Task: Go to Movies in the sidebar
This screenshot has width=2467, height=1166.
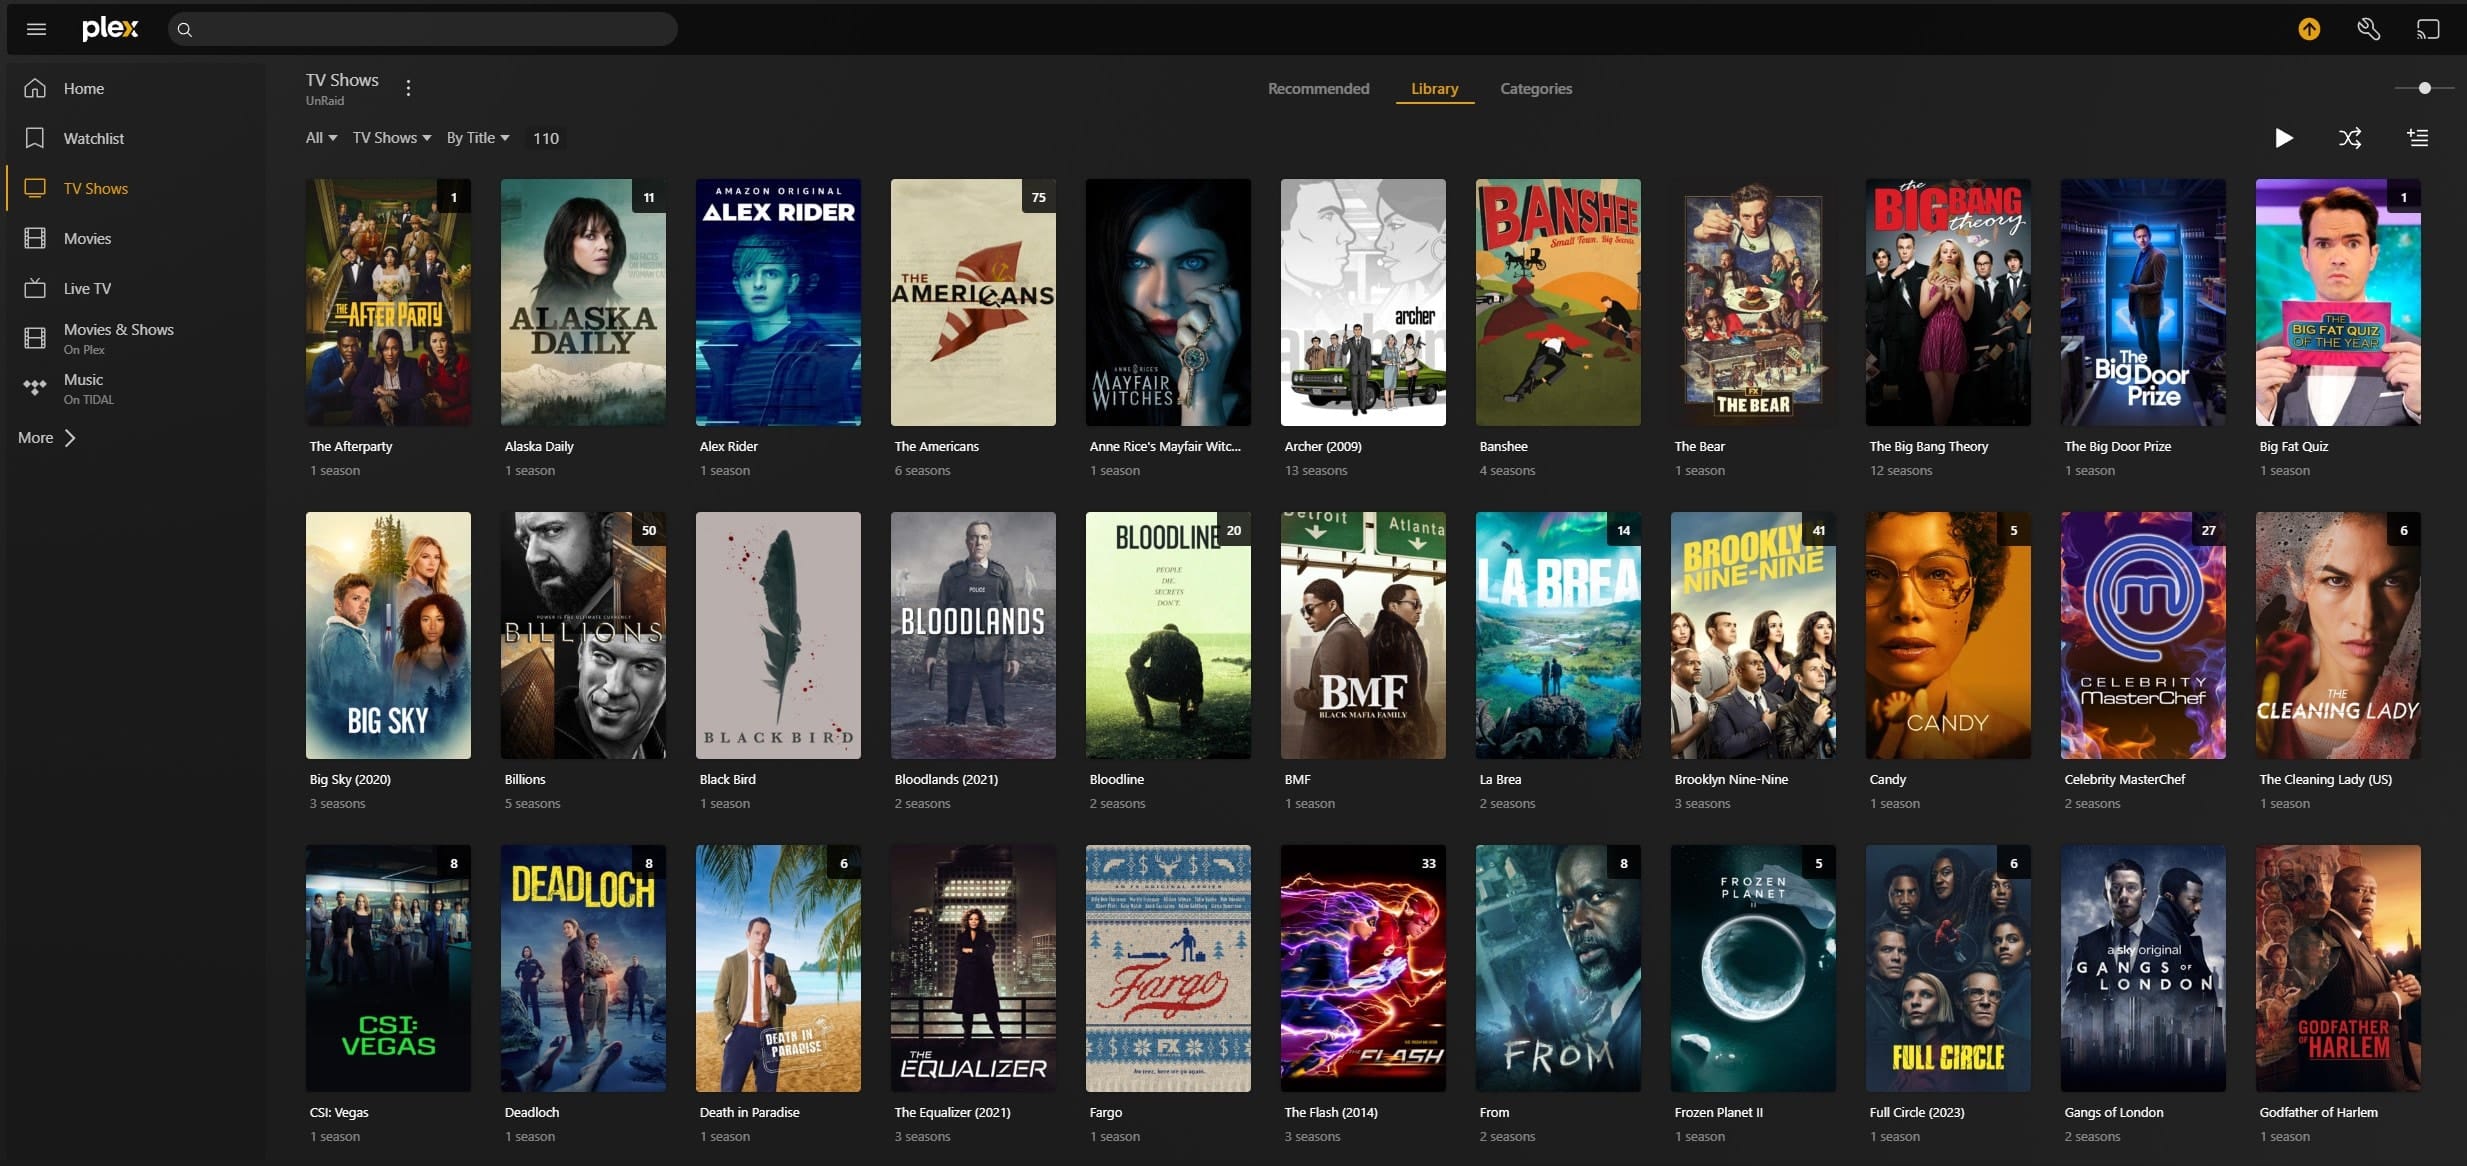Action: pyautogui.click(x=87, y=238)
